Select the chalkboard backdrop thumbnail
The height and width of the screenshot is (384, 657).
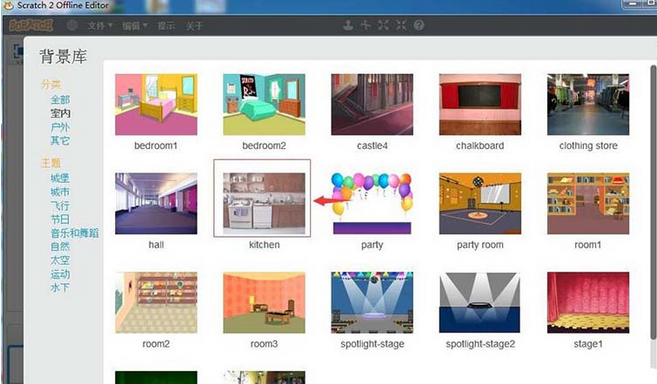[480, 104]
